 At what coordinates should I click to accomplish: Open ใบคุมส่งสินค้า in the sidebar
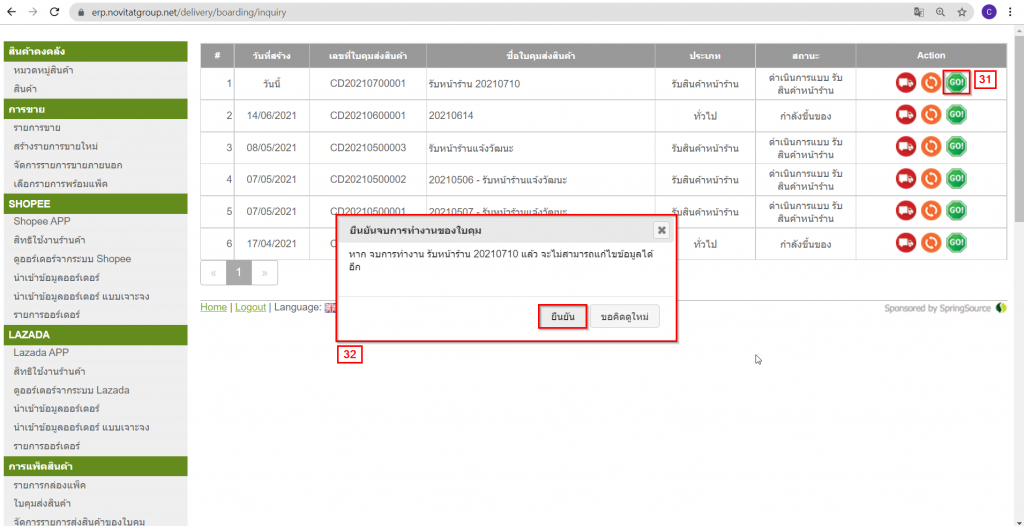click(x=42, y=502)
